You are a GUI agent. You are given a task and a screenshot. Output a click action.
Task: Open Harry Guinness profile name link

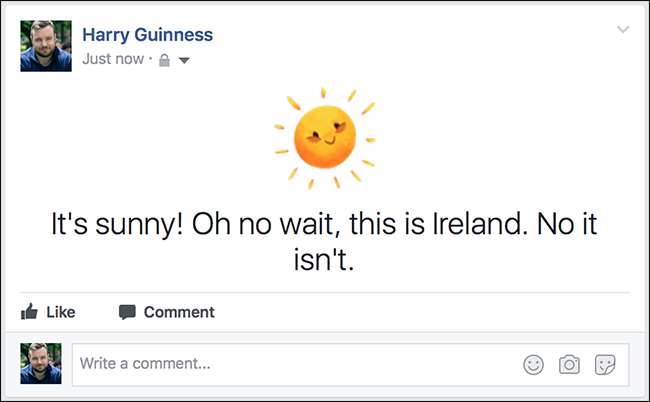(x=147, y=35)
